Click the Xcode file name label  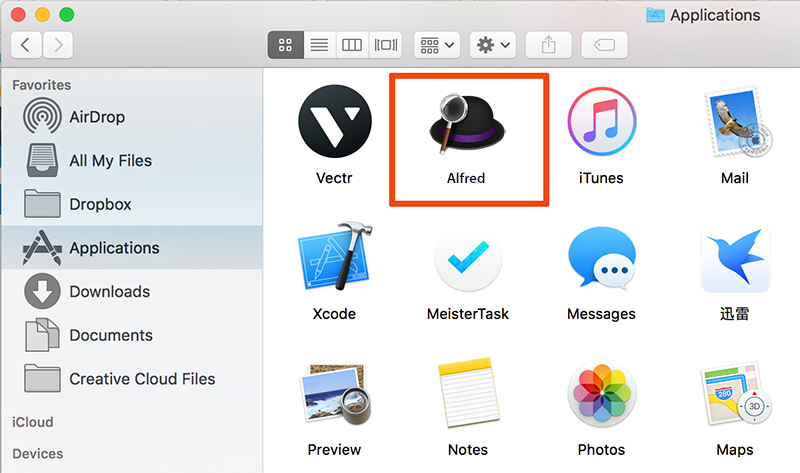pyautogui.click(x=334, y=314)
